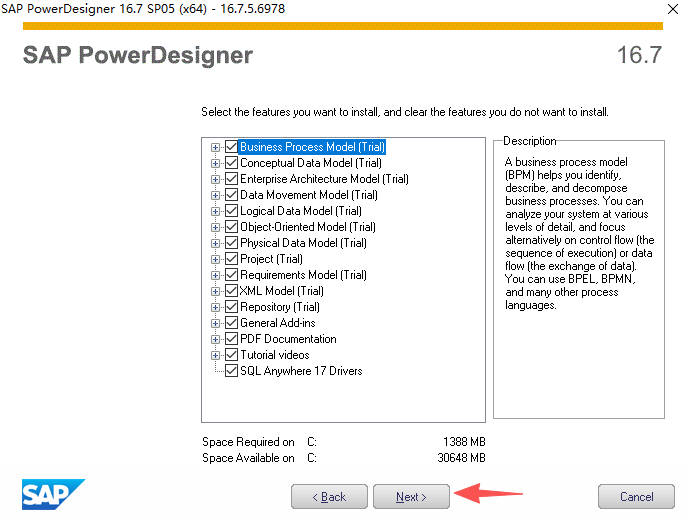Click the BPM description text
This screenshot has width=688, height=517.
point(579,233)
